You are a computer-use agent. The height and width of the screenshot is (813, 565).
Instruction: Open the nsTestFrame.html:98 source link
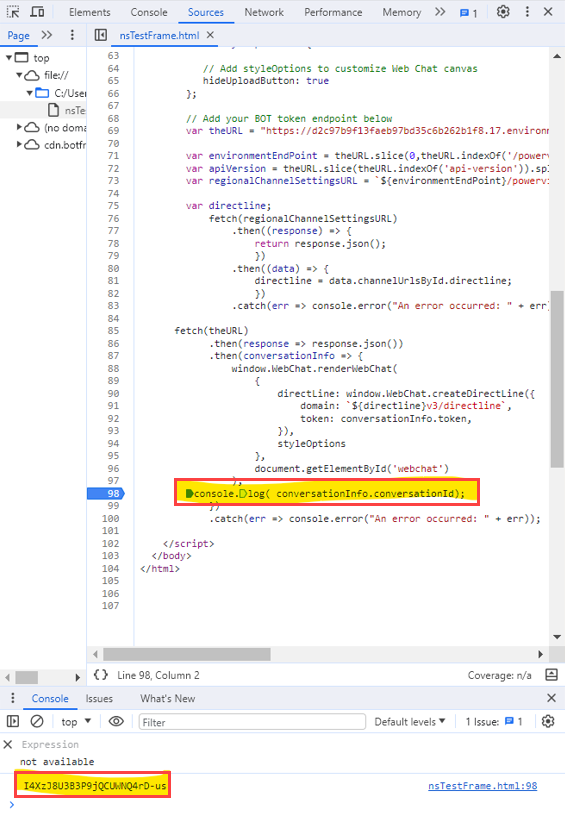pyautogui.click(x=483, y=786)
